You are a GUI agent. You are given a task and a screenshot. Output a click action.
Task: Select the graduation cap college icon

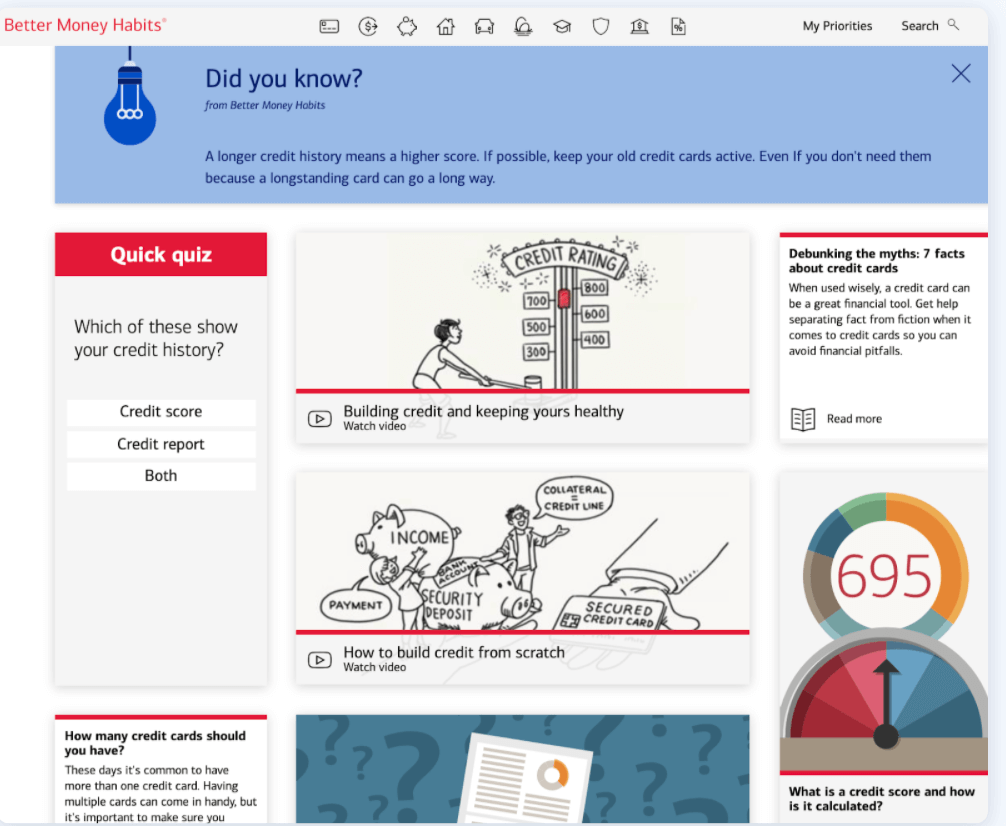click(x=562, y=27)
